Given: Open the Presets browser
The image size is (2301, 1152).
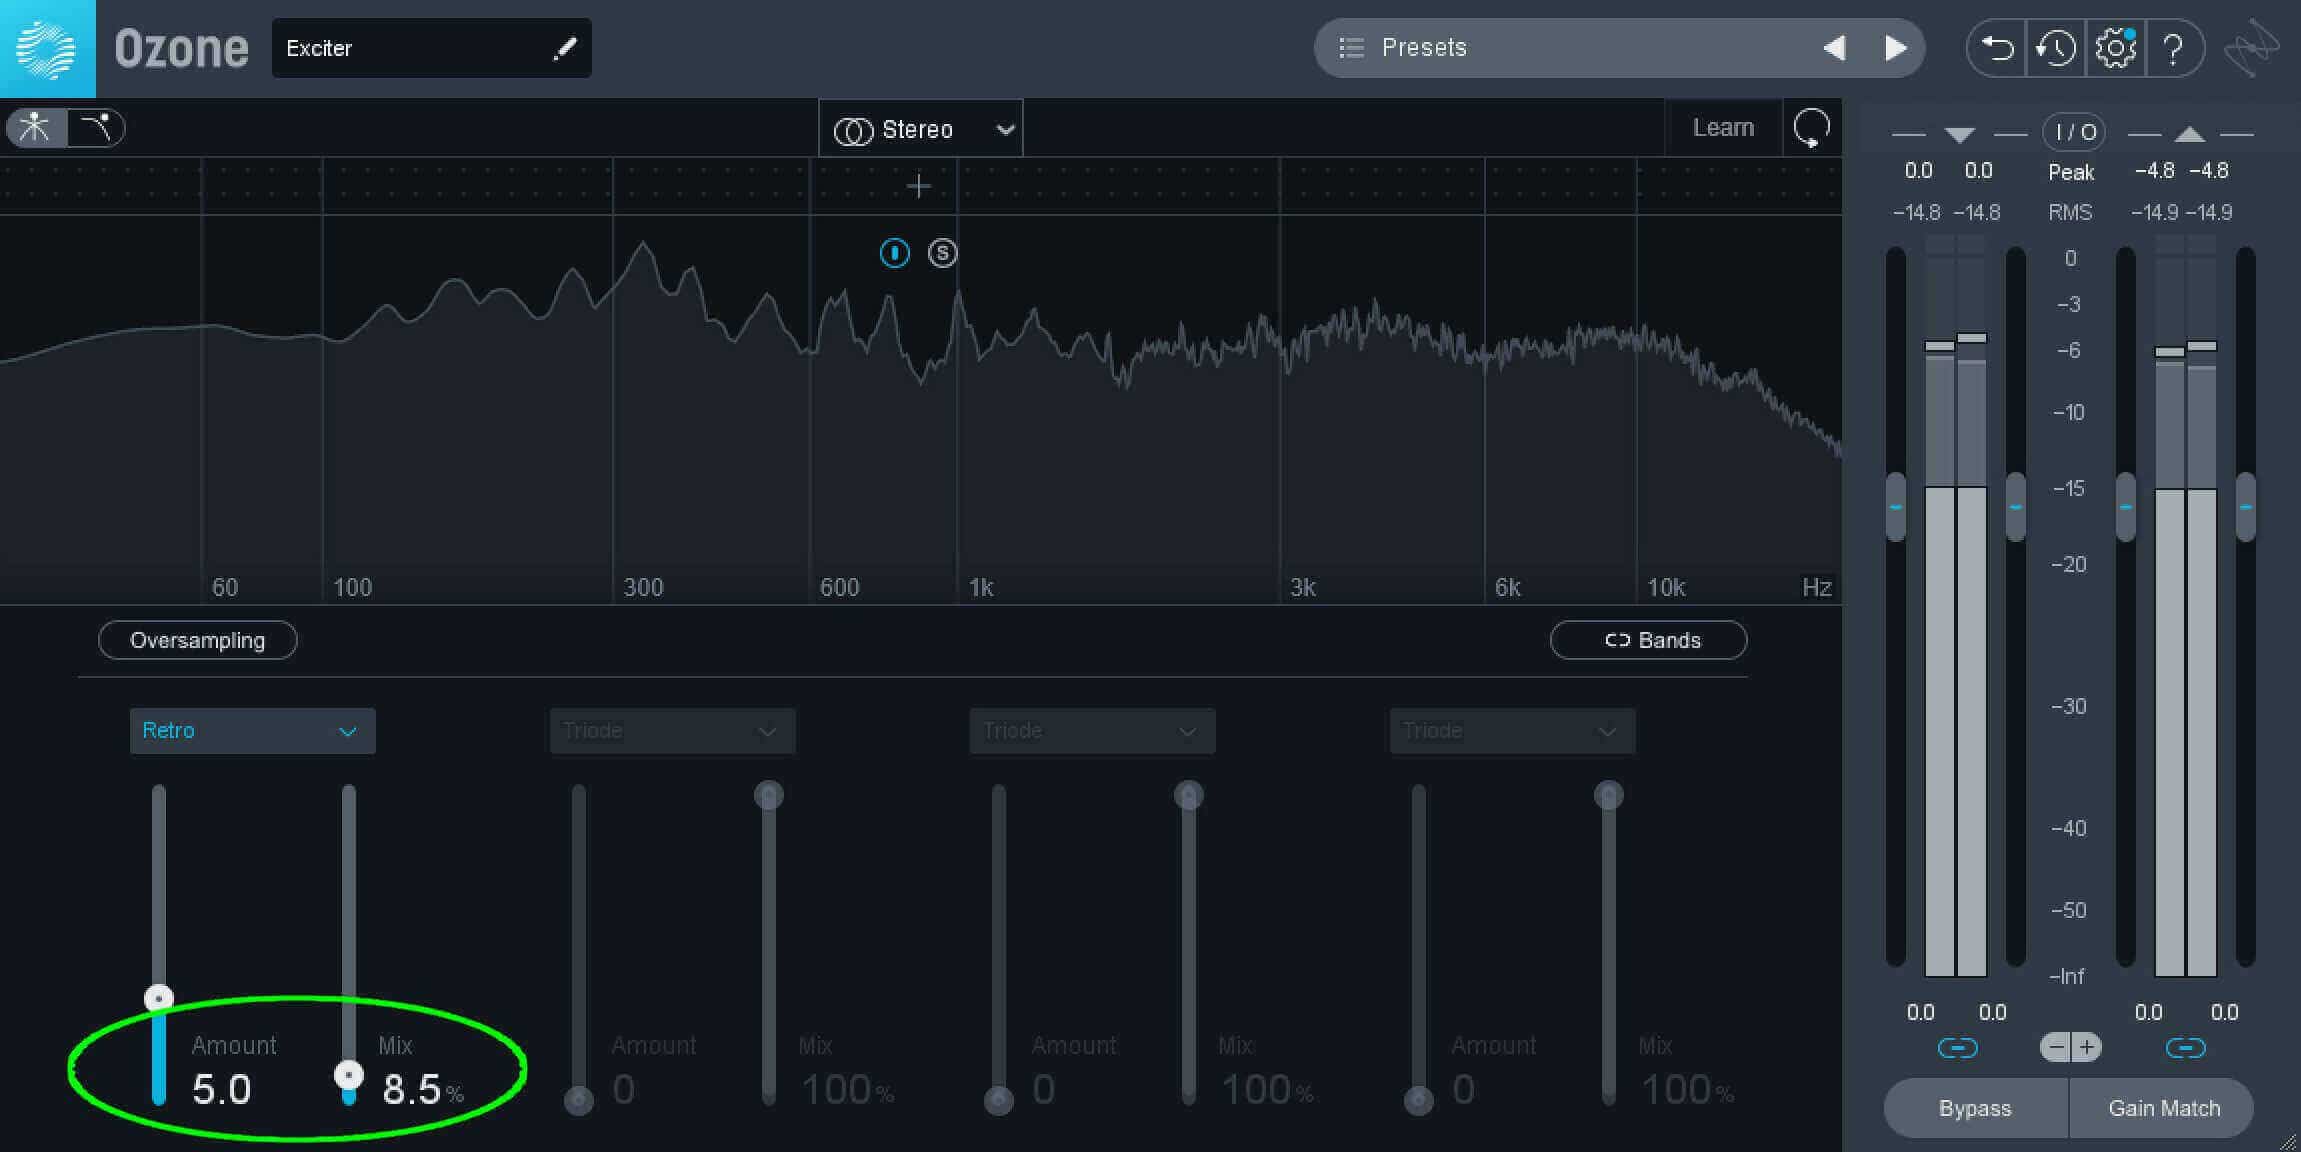Looking at the screenshot, I should (1619, 48).
